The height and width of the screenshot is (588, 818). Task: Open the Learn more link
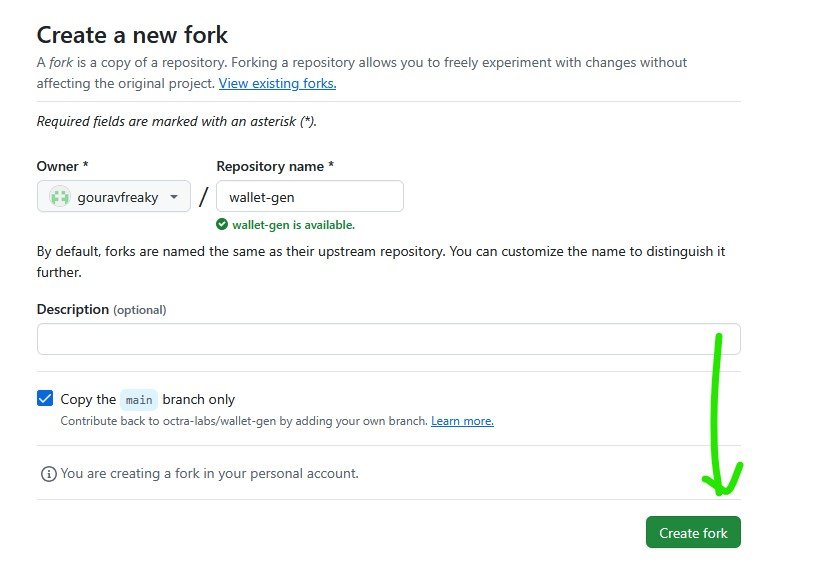click(x=462, y=421)
